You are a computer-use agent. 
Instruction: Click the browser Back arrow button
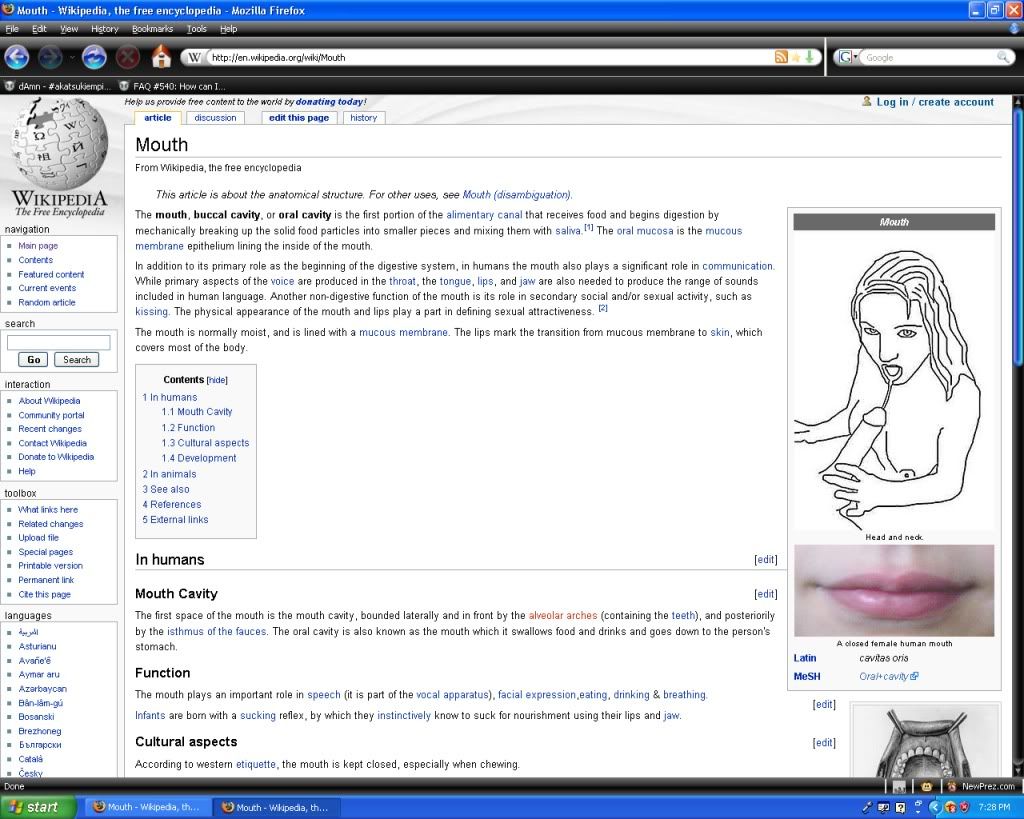(x=17, y=57)
